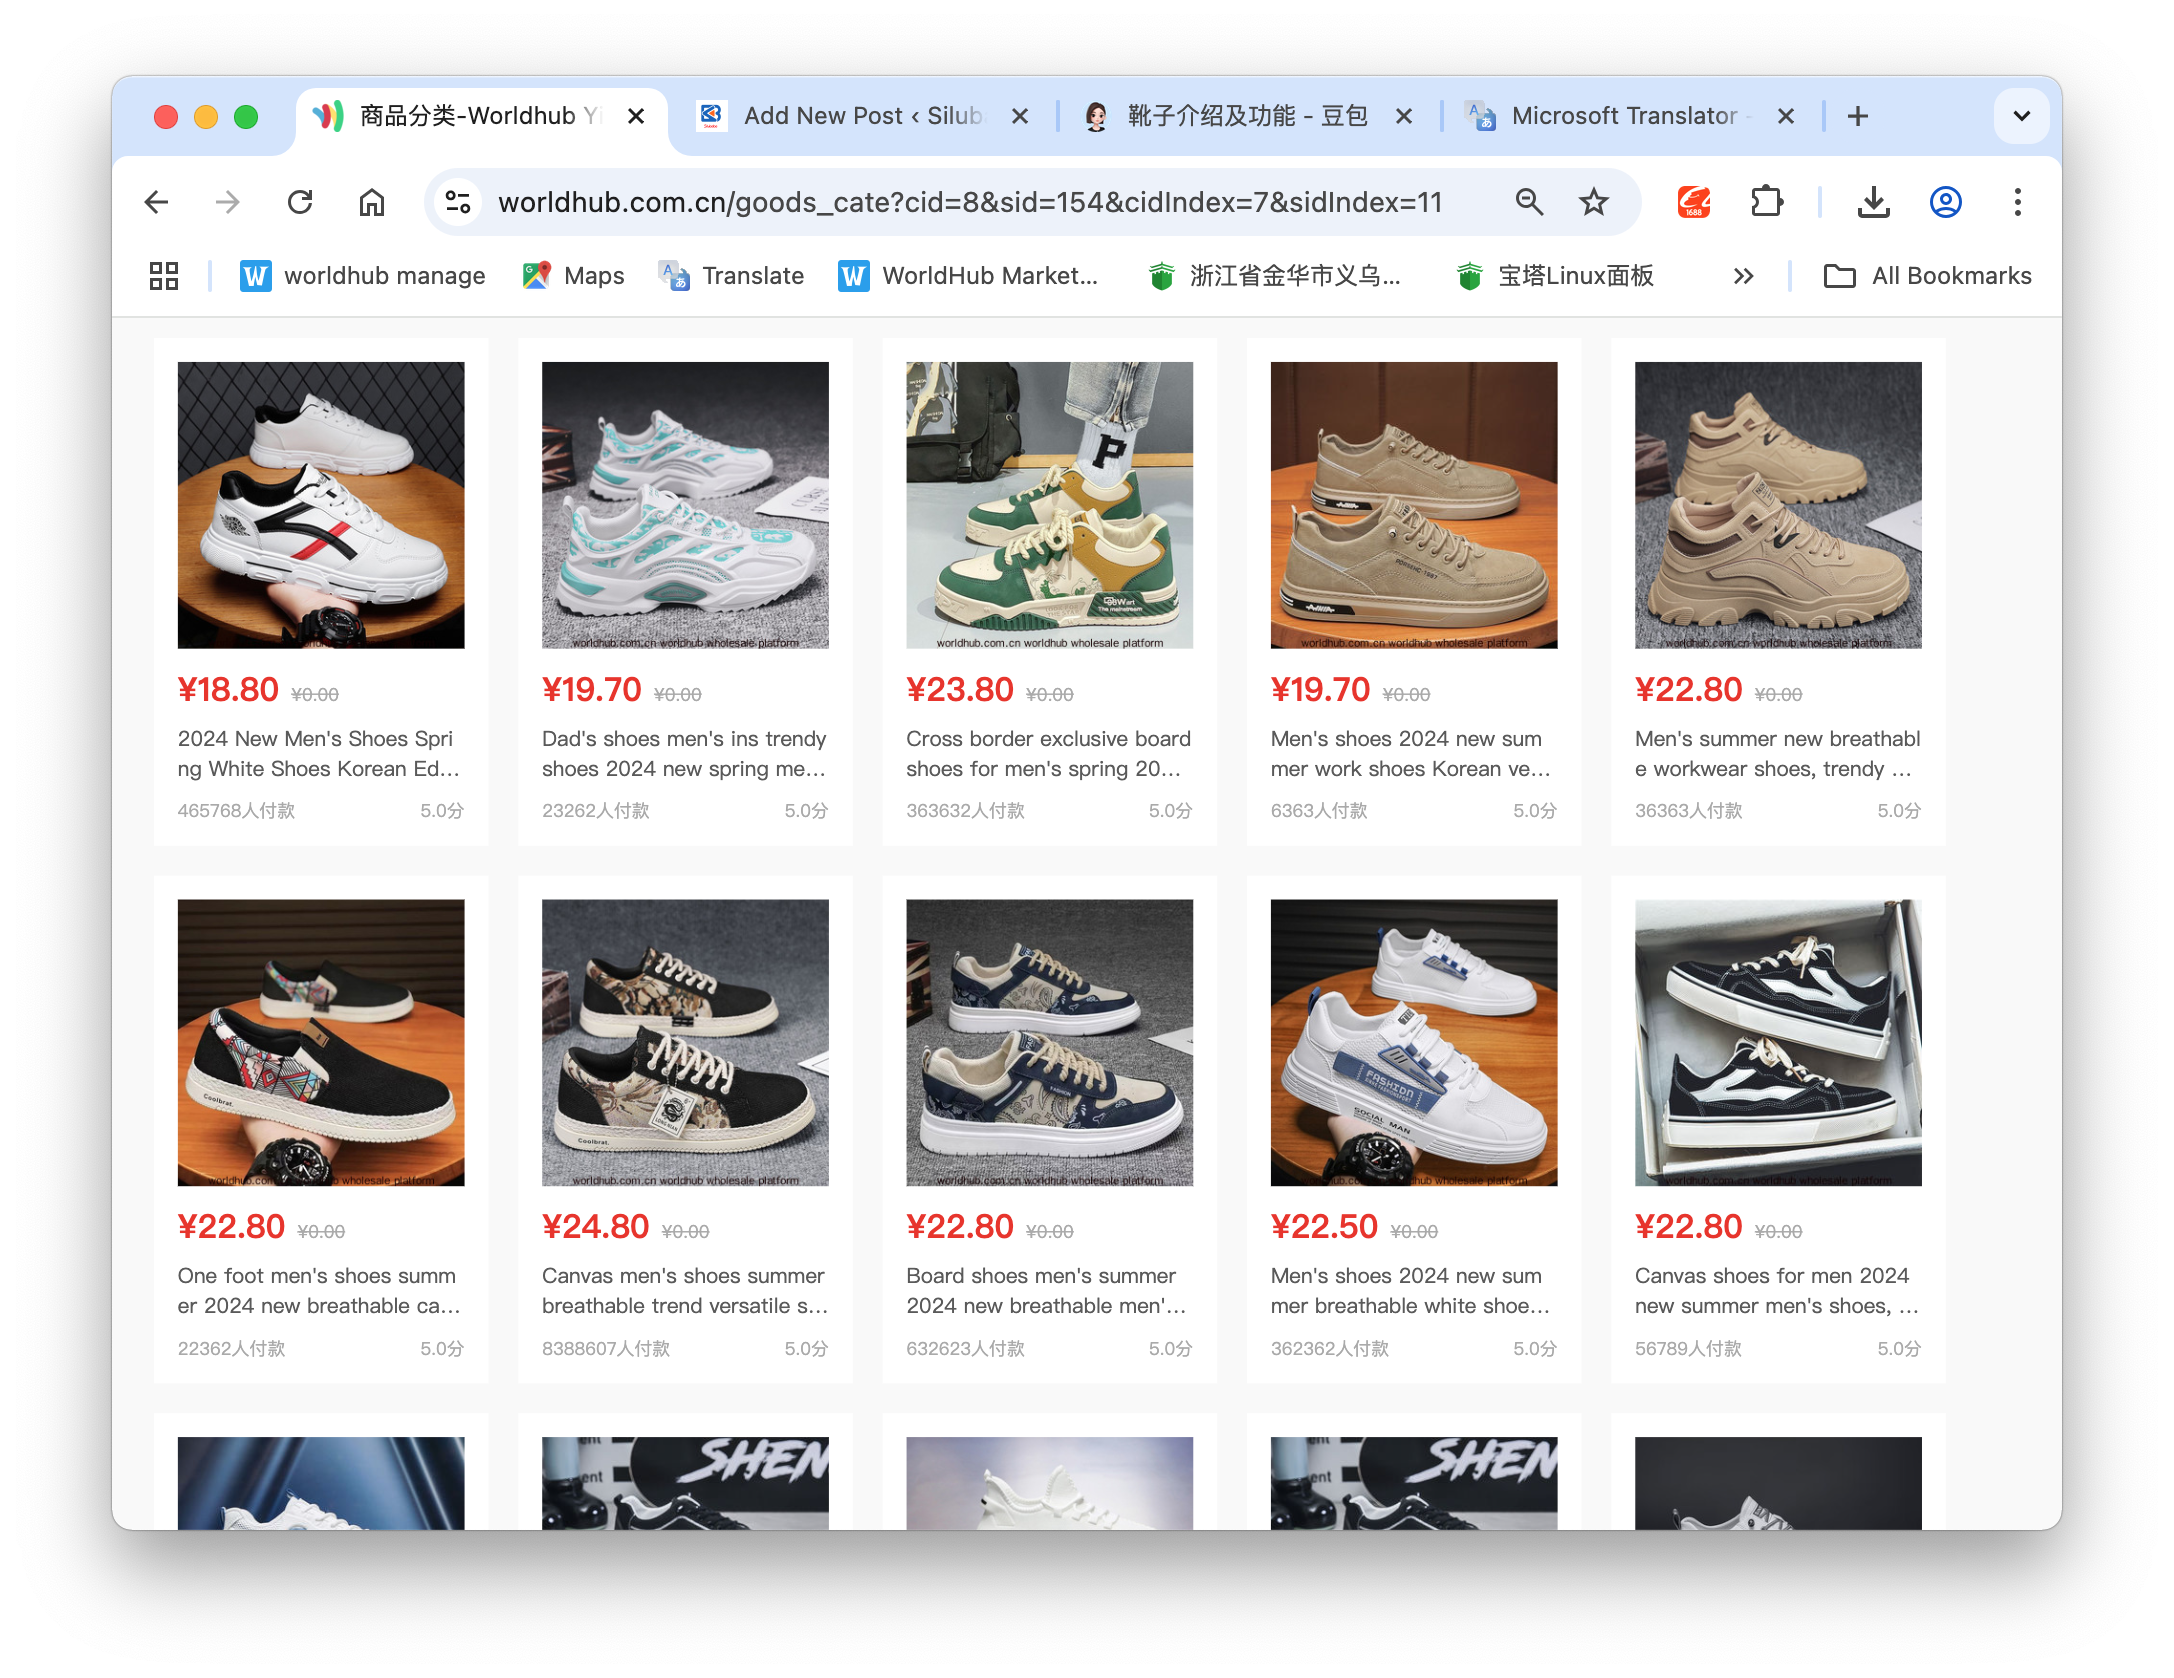Click the browser reload page icon
Image resolution: width=2174 pixels, height=1678 pixels.
(x=300, y=203)
